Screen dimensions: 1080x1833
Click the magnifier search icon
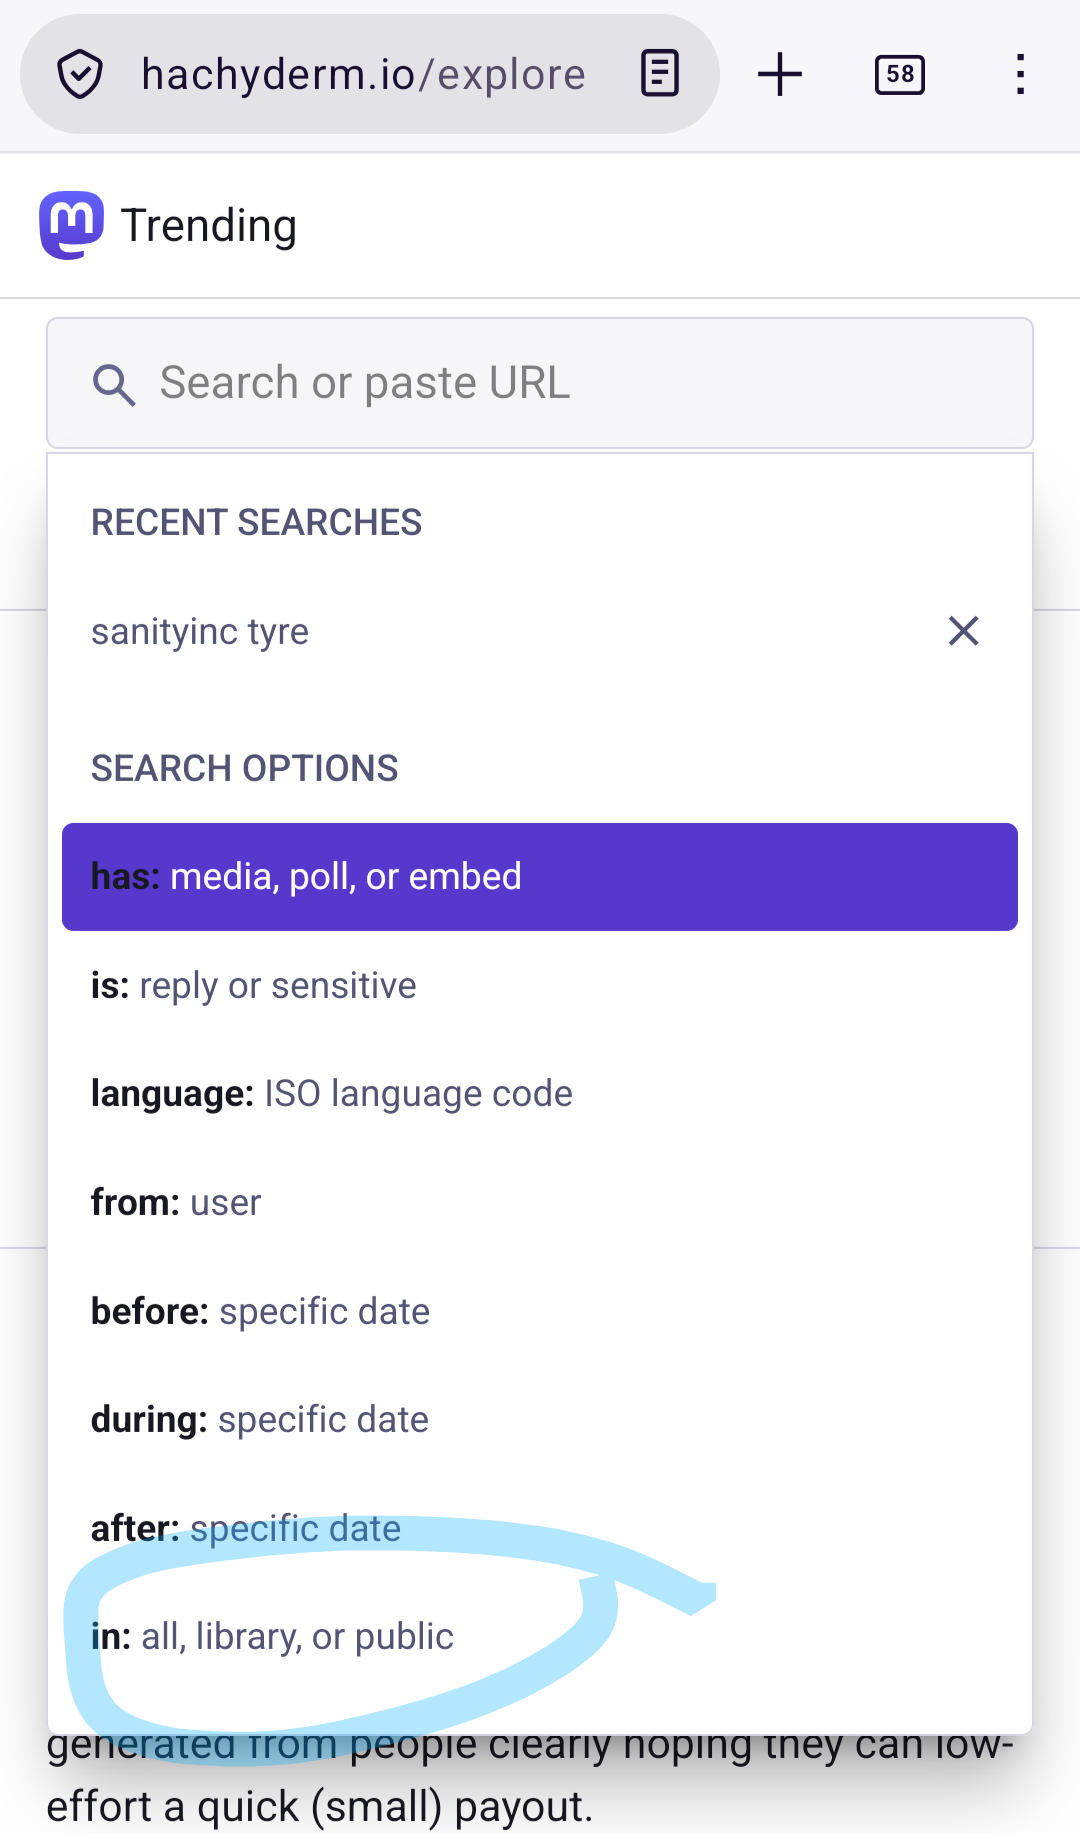pos(113,384)
